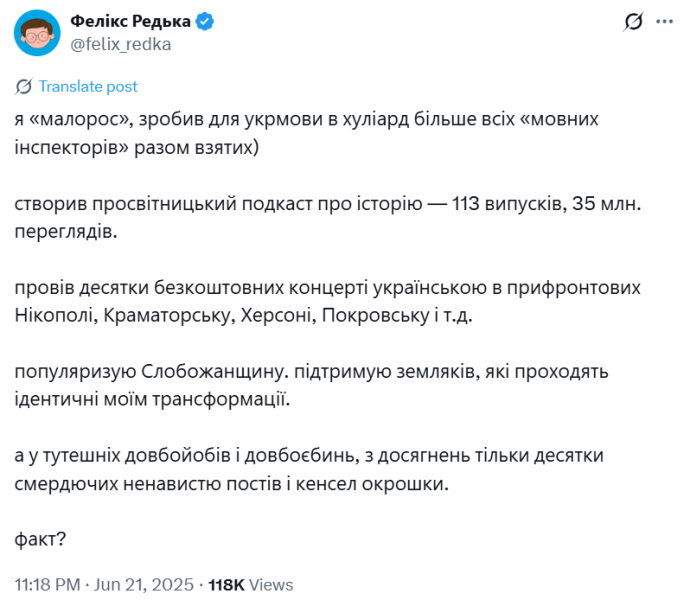Click the closing line факт?

coord(41,539)
